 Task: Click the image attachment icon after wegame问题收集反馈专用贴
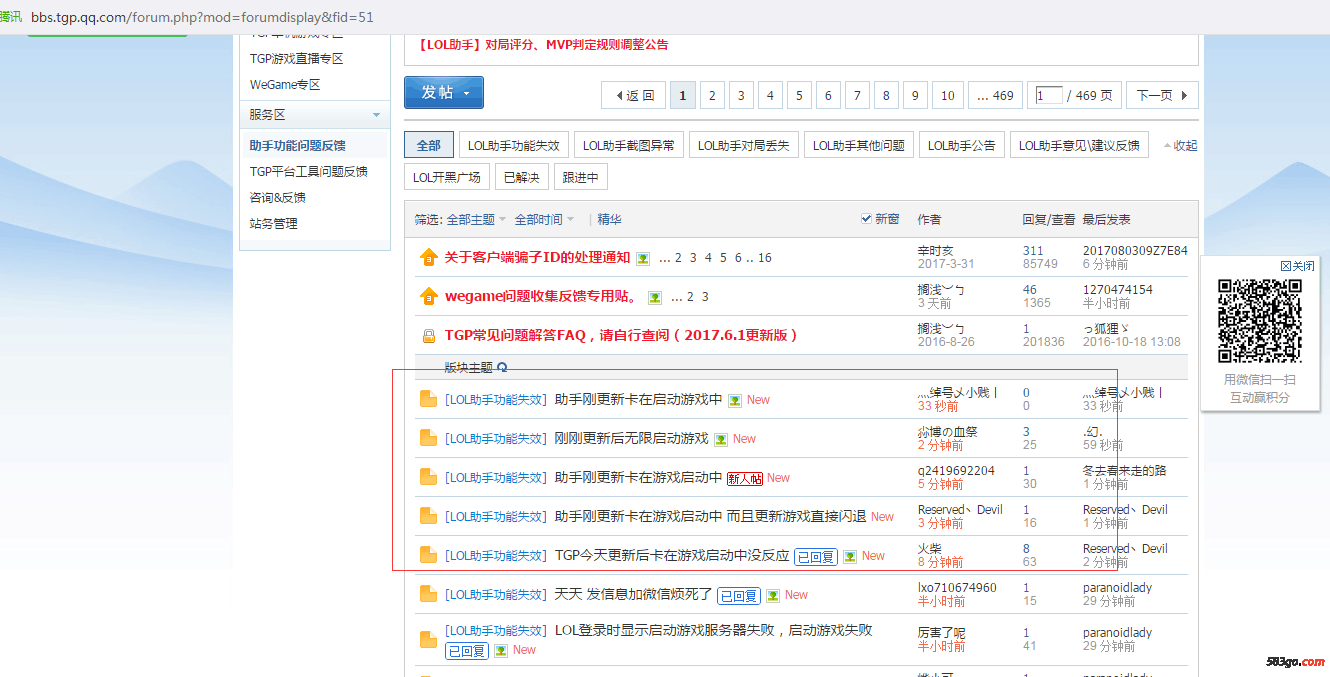(x=655, y=297)
